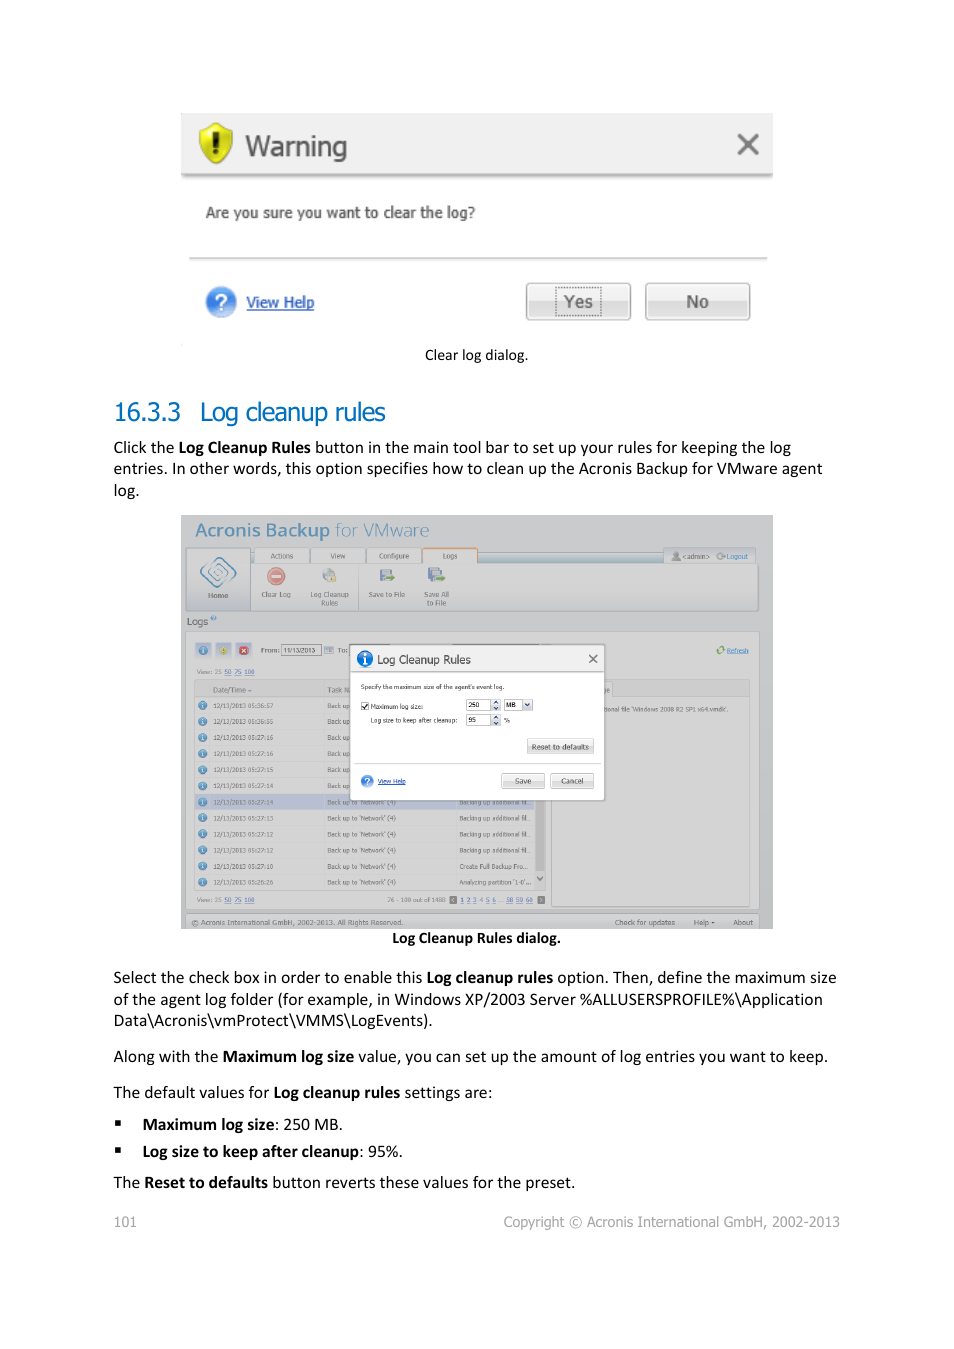Viewport: 954px width, 1349px height.
Task: Click the help icon beside Logs heading
Action: click(213, 618)
